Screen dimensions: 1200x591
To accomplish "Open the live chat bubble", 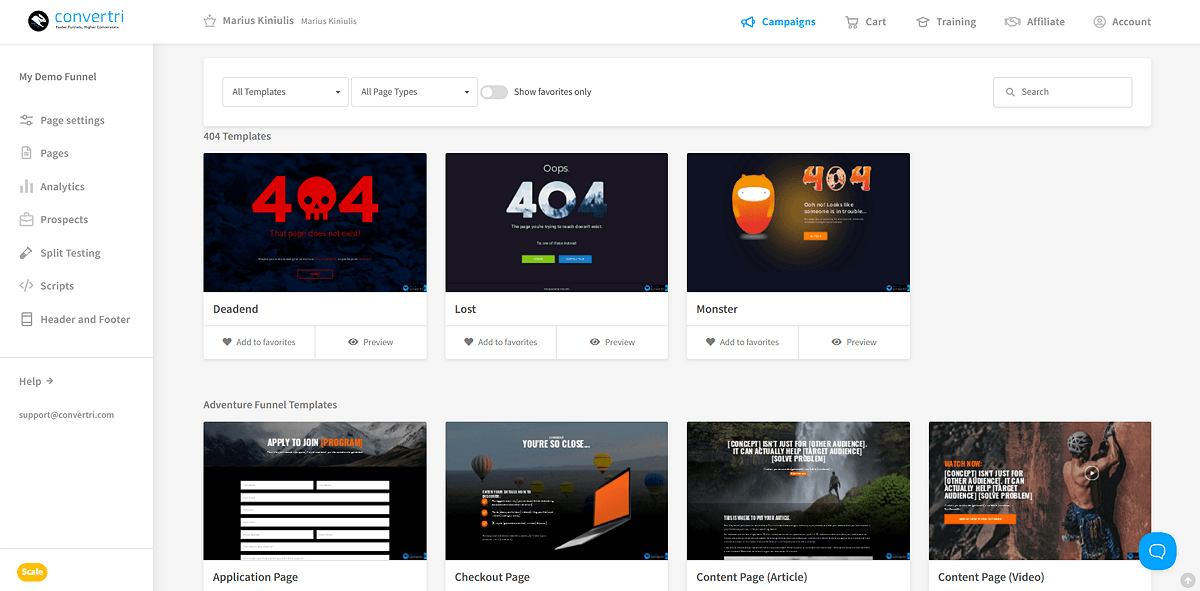I will point(1158,551).
